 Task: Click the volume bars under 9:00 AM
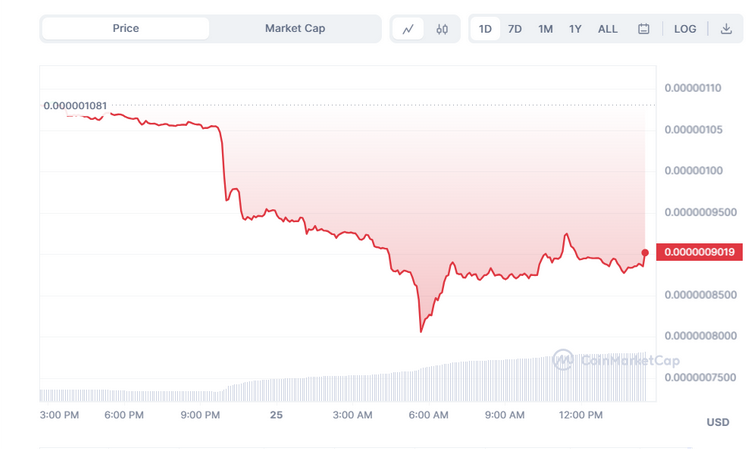point(504,380)
